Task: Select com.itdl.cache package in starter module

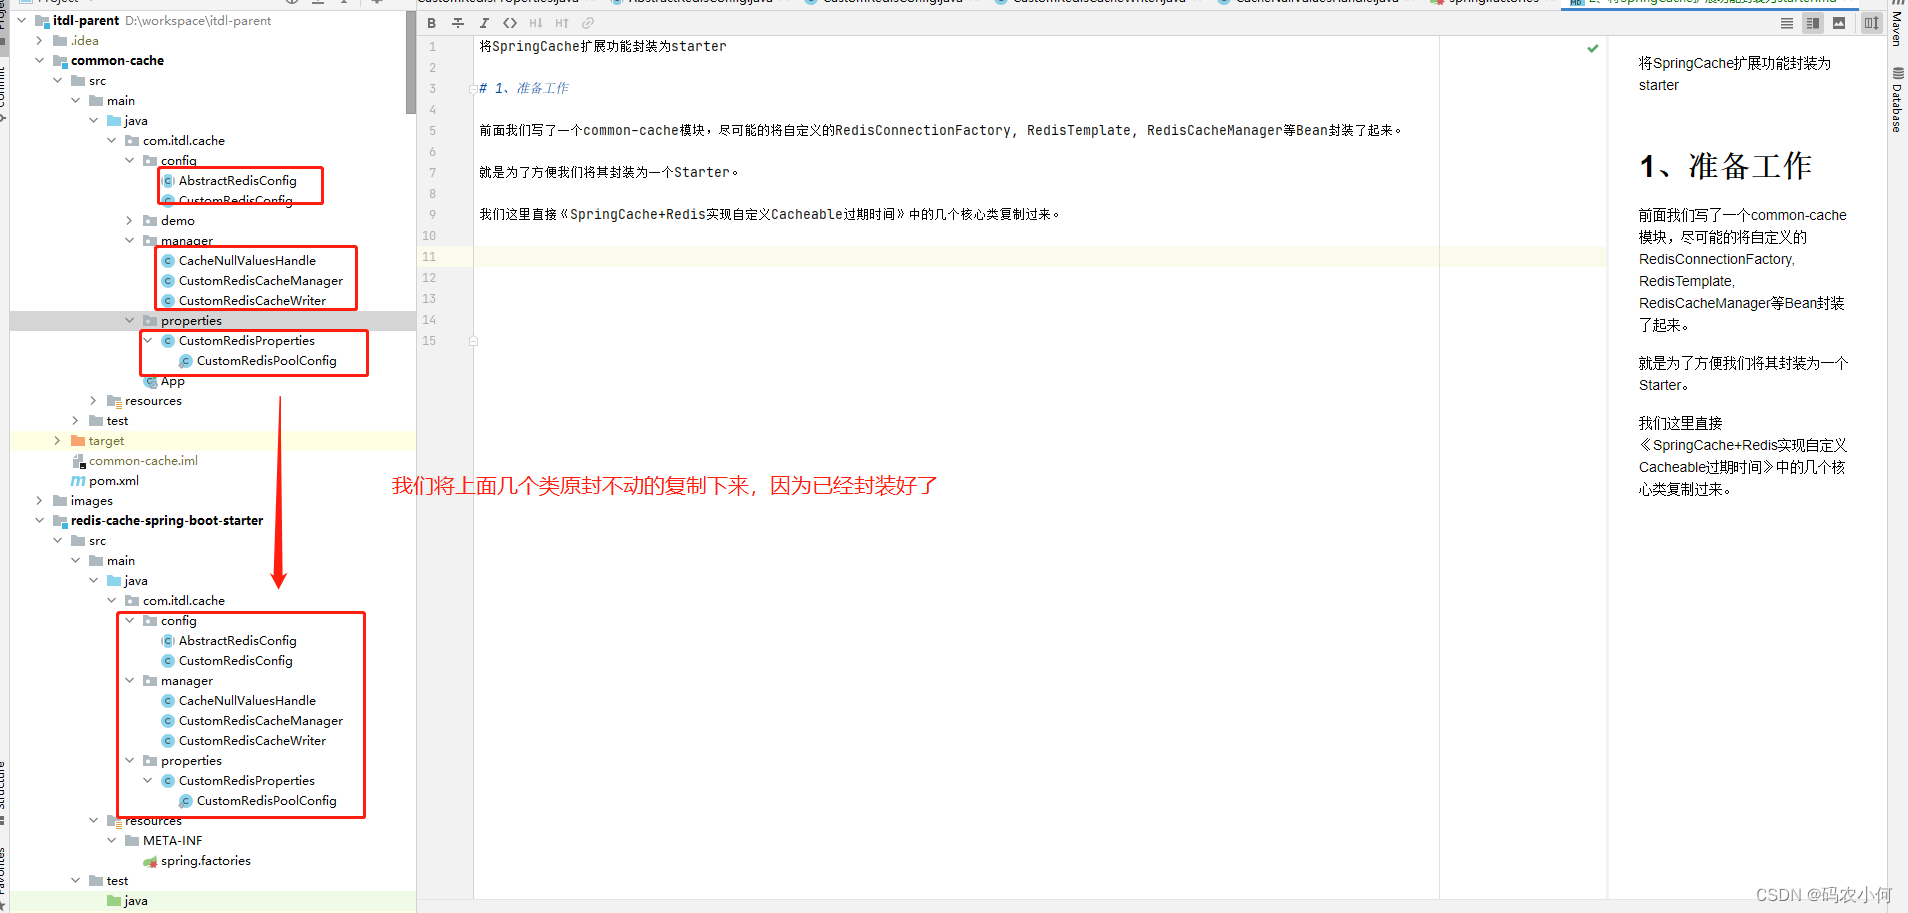Action: pyautogui.click(x=183, y=600)
